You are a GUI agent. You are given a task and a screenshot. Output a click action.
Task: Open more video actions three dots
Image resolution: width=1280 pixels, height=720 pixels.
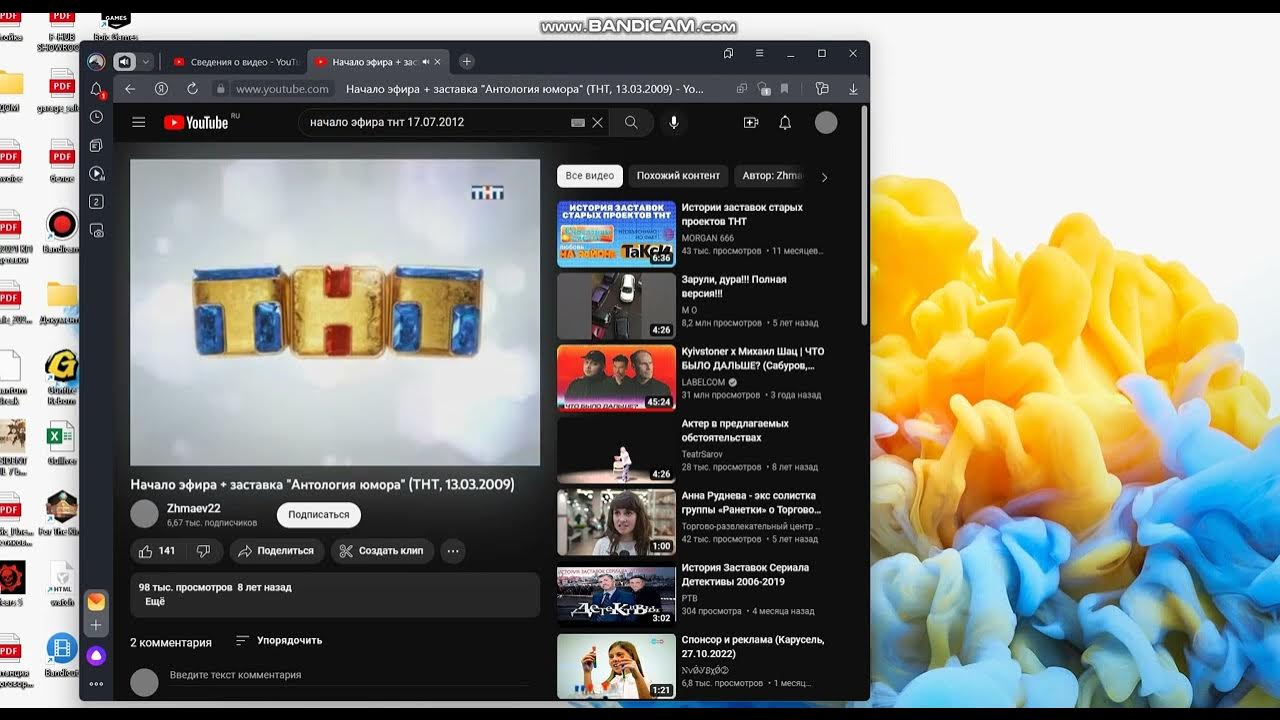pyautogui.click(x=452, y=551)
